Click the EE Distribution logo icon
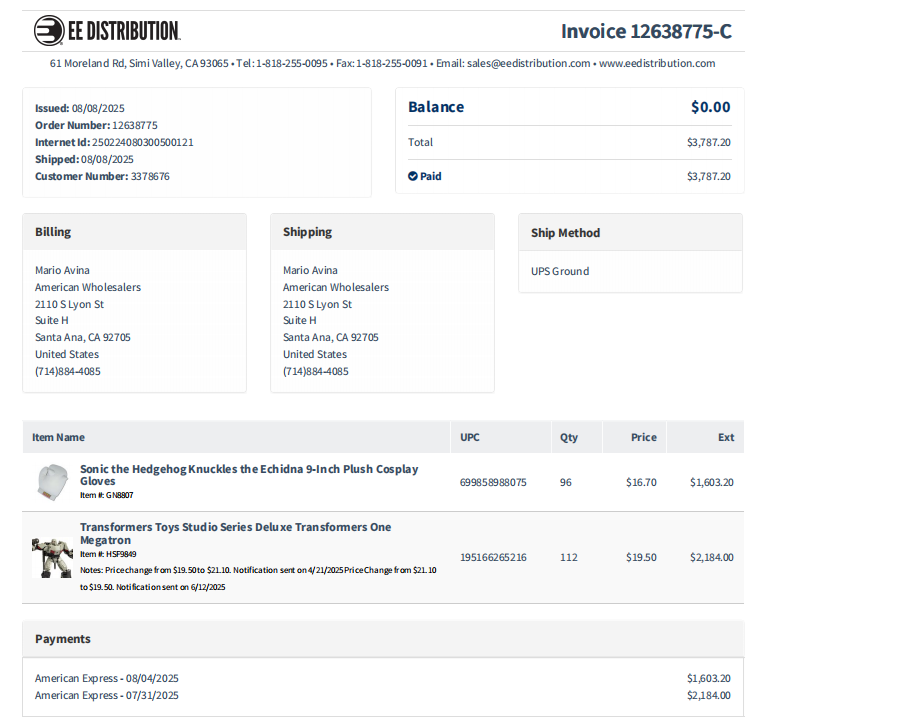The image size is (921, 720). click(49, 31)
